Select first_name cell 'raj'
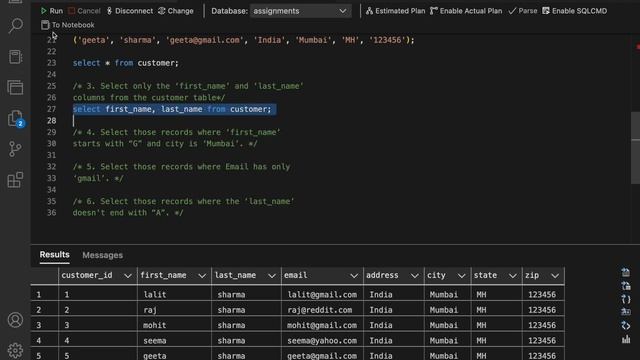This screenshot has height=360, width=640. (174, 310)
